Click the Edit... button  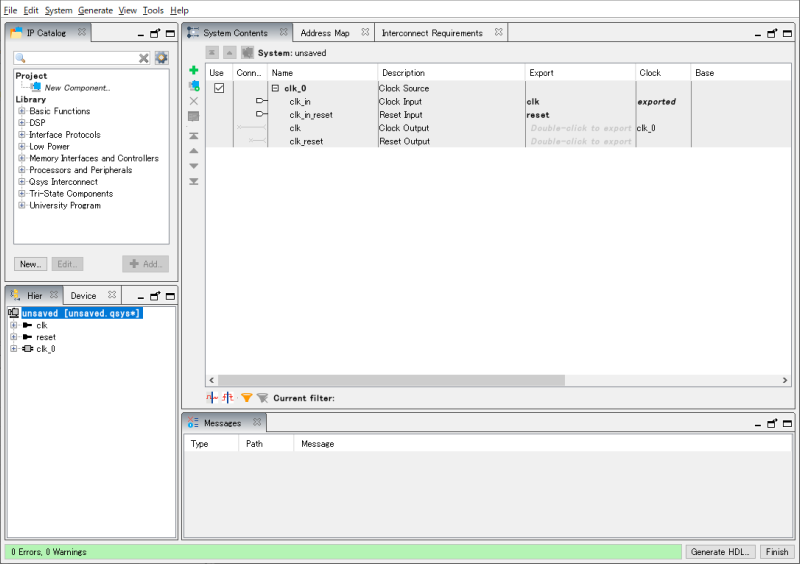click(67, 264)
